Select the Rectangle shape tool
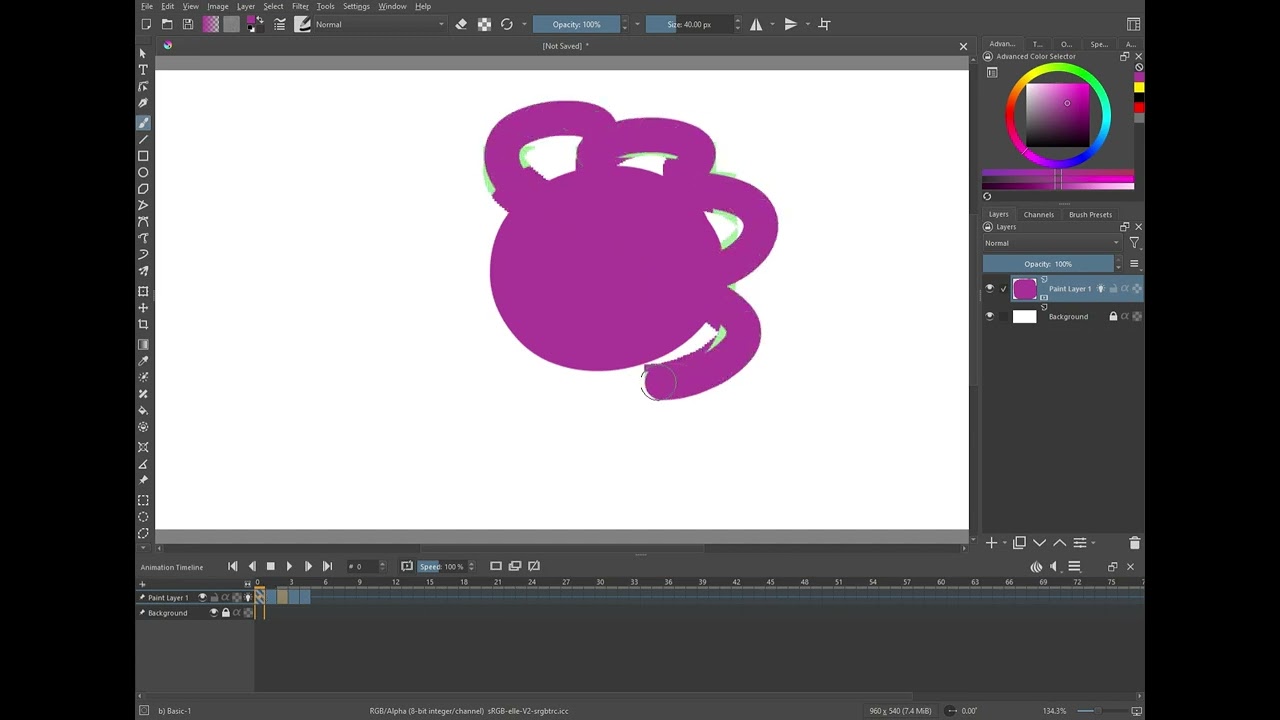The height and width of the screenshot is (720, 1280). [x=143, y=156]
